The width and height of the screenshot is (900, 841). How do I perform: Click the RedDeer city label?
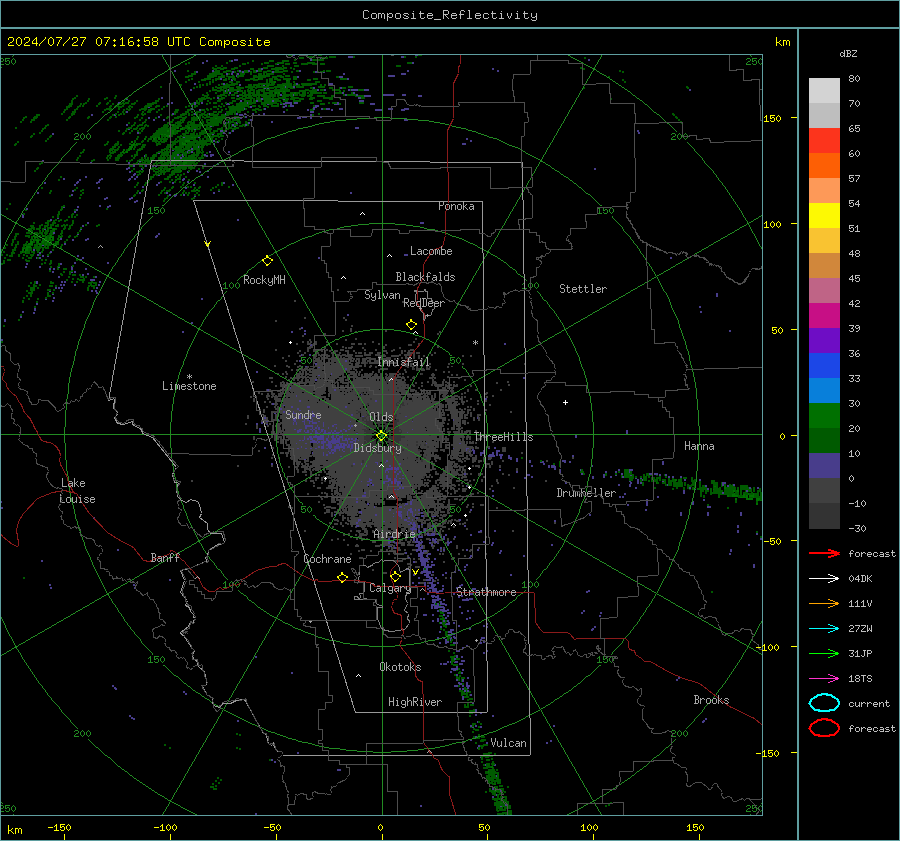[424, 303]
